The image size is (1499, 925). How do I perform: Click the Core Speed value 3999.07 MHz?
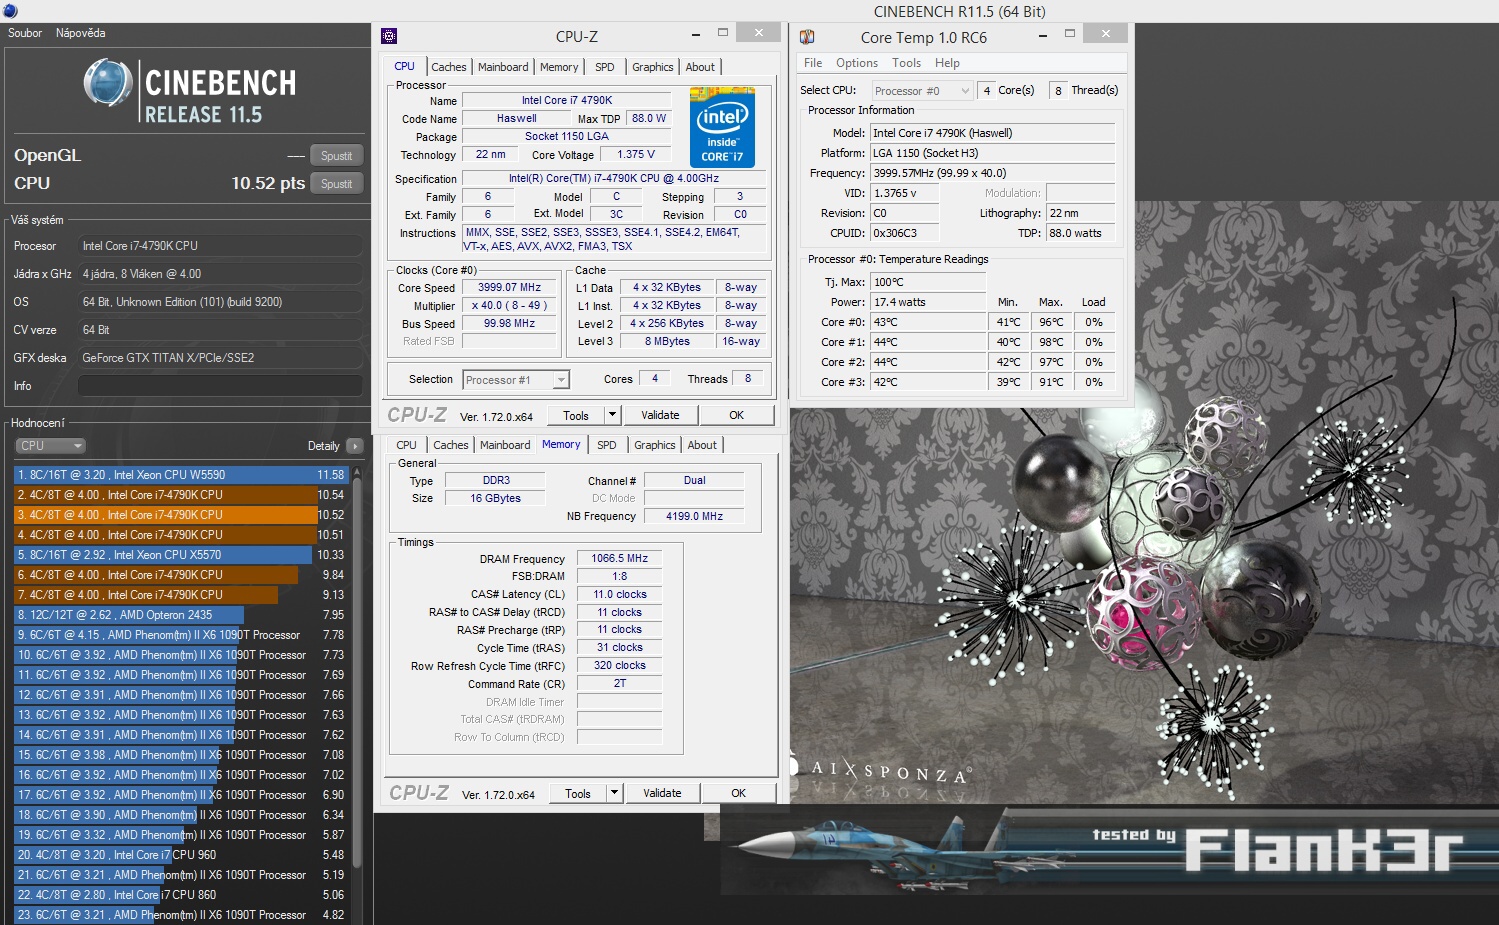509,288
